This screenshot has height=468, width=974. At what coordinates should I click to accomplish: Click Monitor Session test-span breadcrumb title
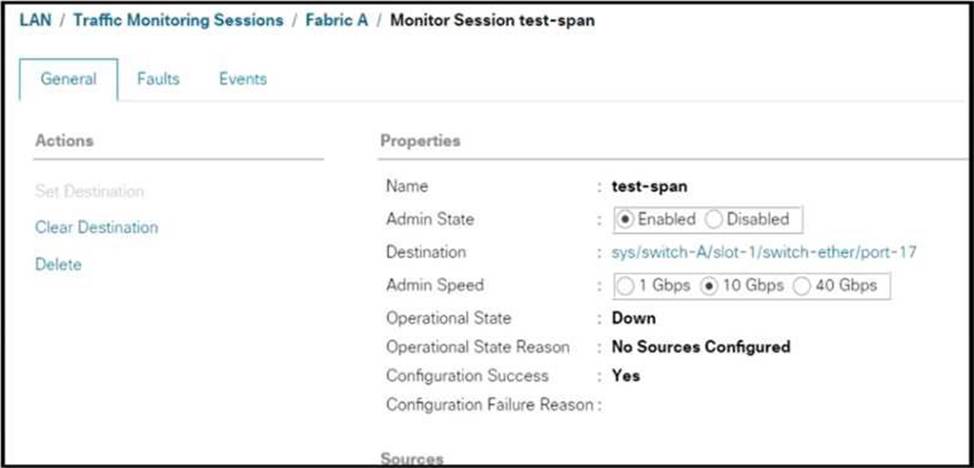tap(492, 20)
